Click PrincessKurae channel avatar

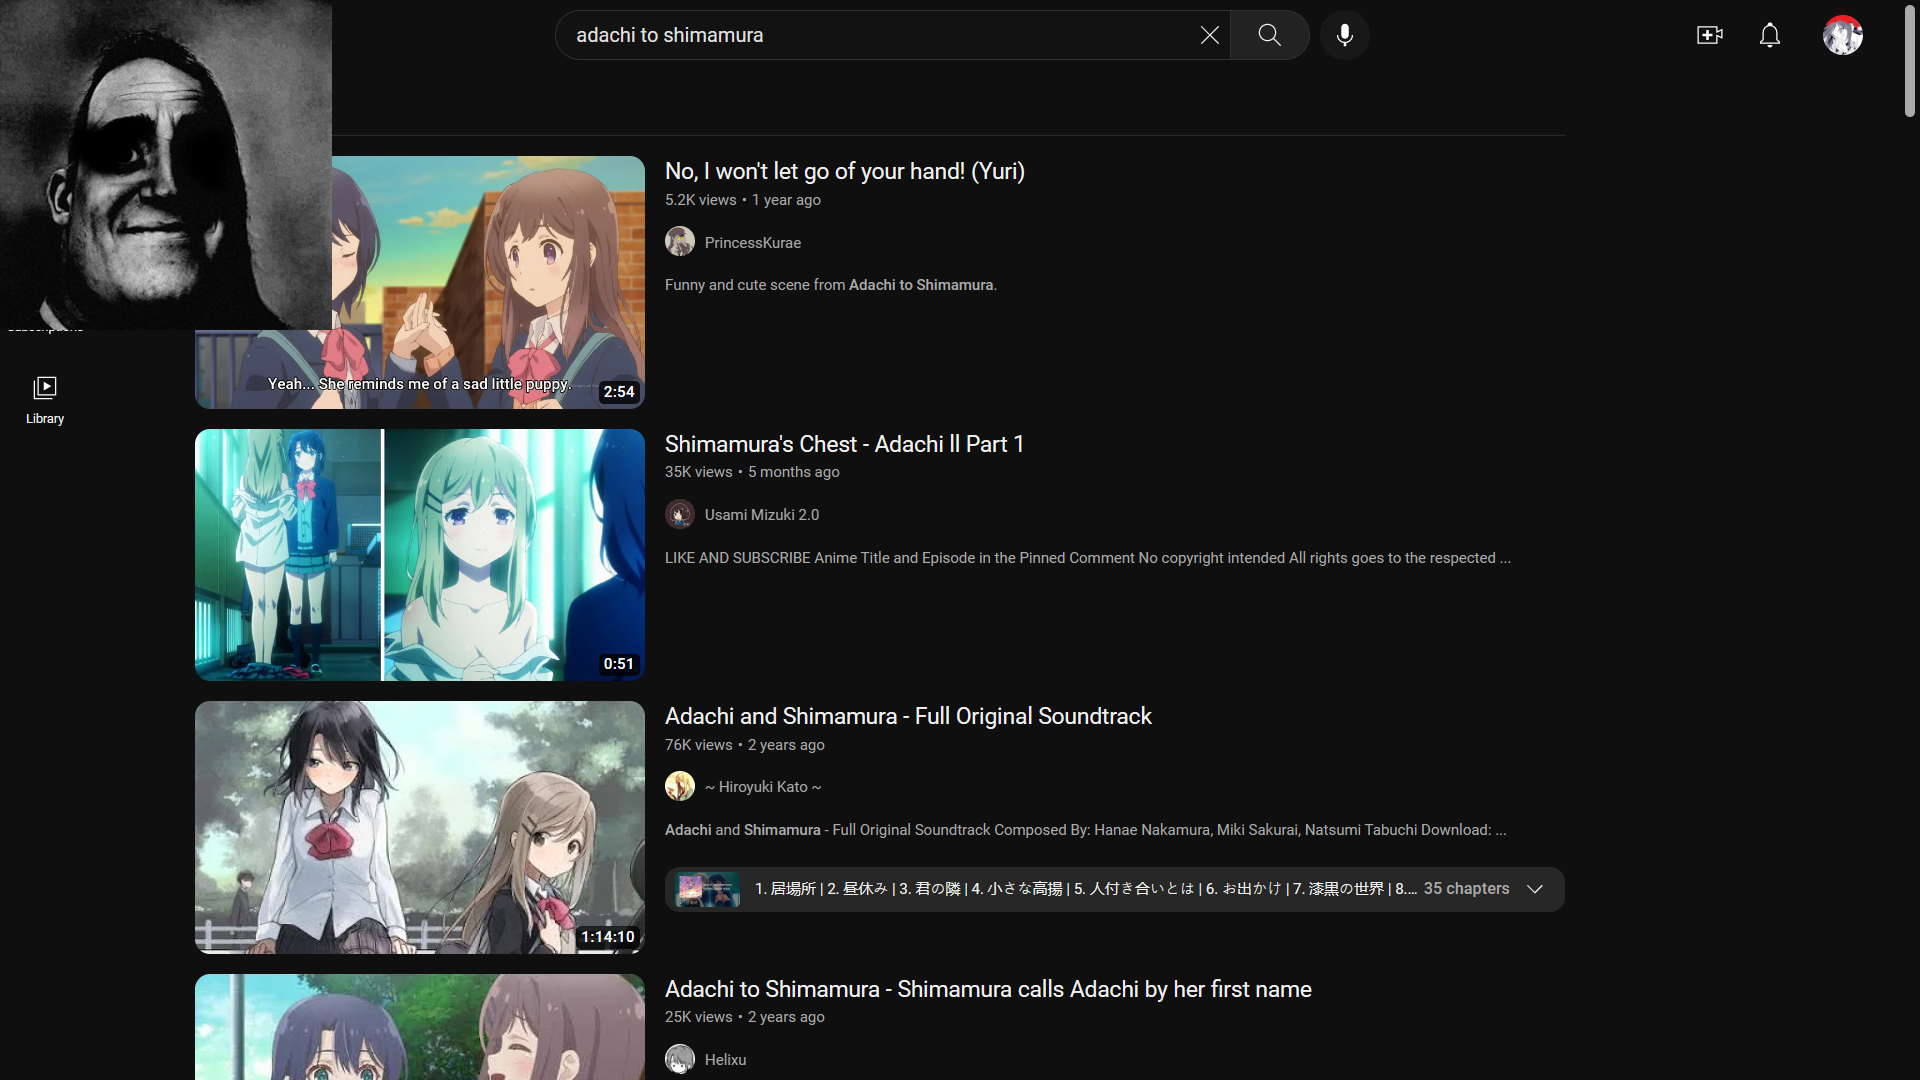tap(680, 242)
